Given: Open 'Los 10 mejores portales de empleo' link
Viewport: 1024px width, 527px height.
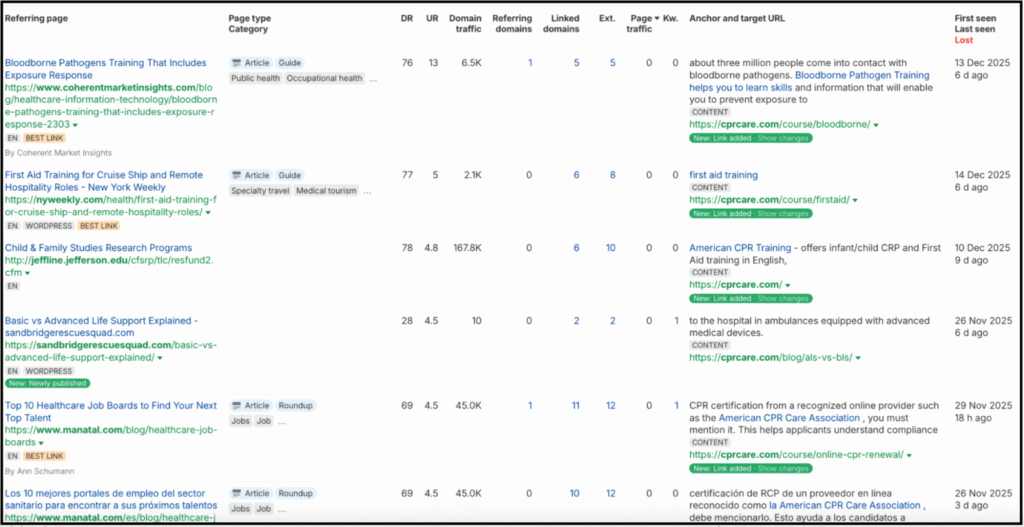Looking at the screenshot, I should coord(111,499).
